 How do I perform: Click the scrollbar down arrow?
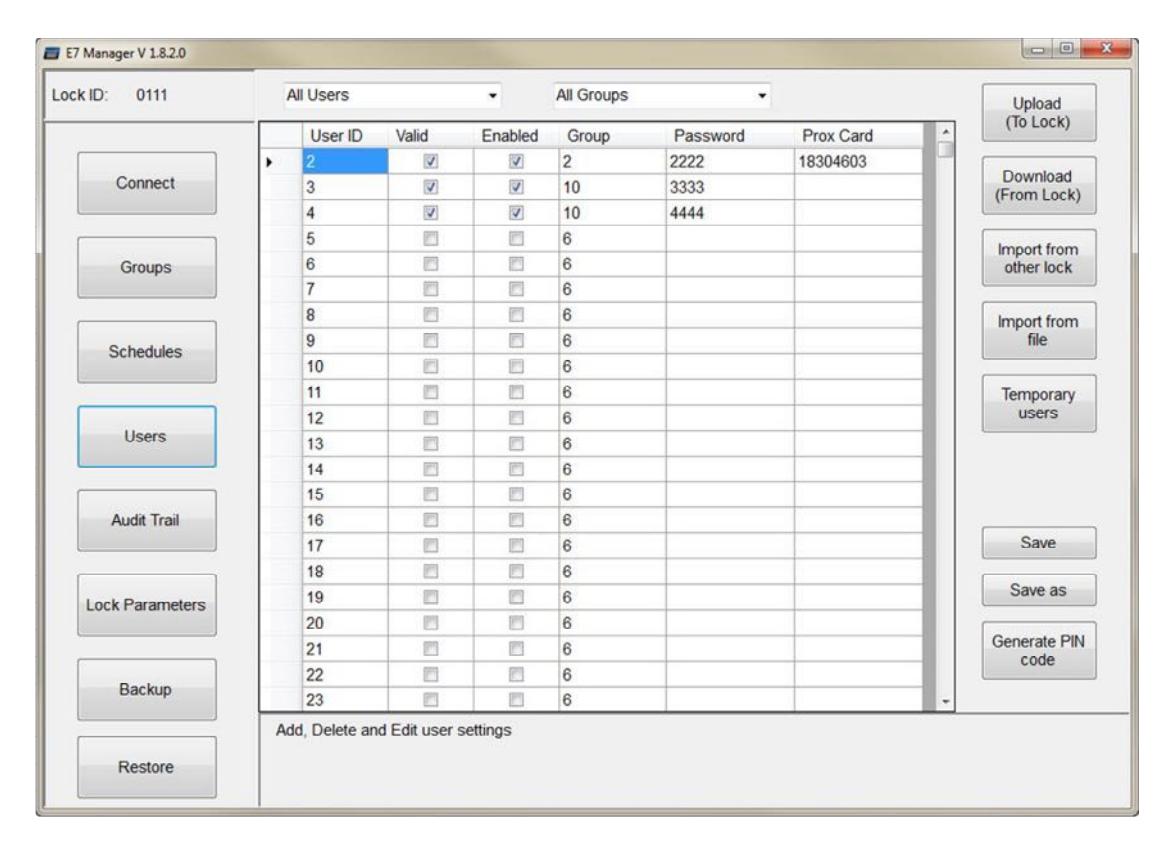(945, 701)
